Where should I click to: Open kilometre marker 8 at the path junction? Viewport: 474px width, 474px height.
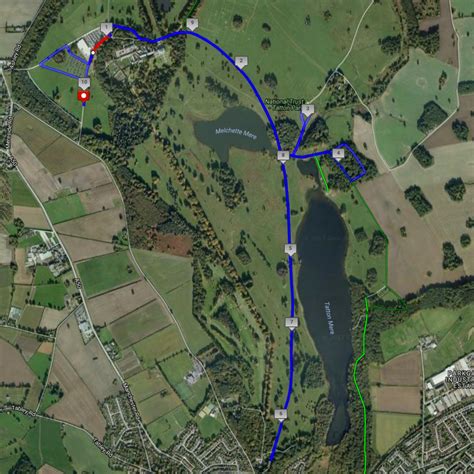tap(283, 156)
